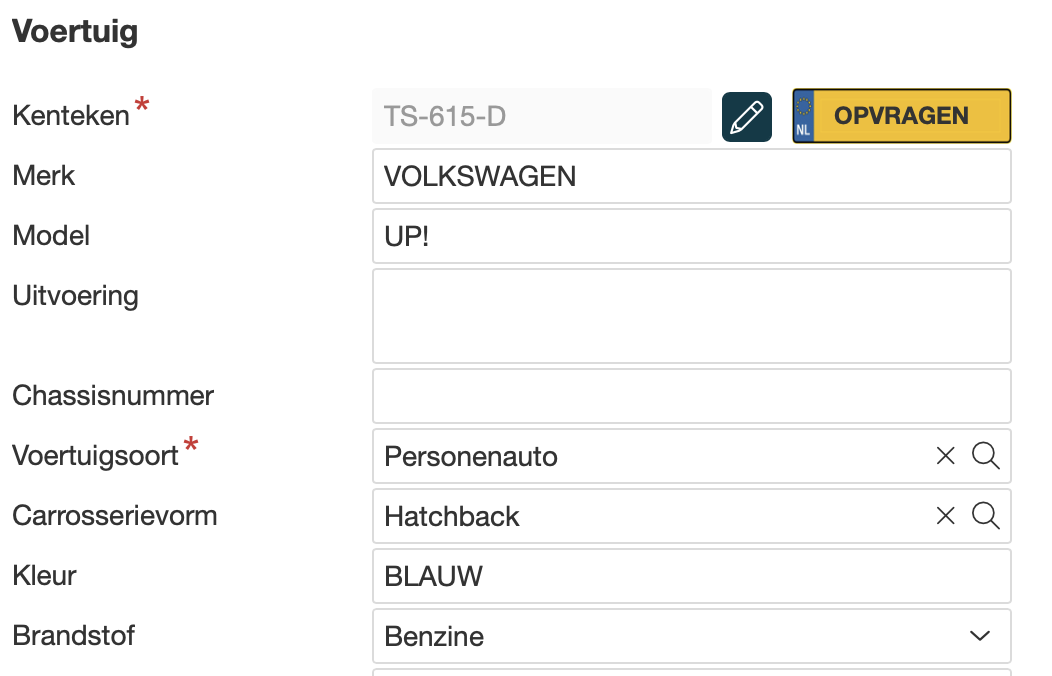Click the Uitvoering field label
The width and height of the screenshot is (1052, 676).
click(x=75, y=296)
